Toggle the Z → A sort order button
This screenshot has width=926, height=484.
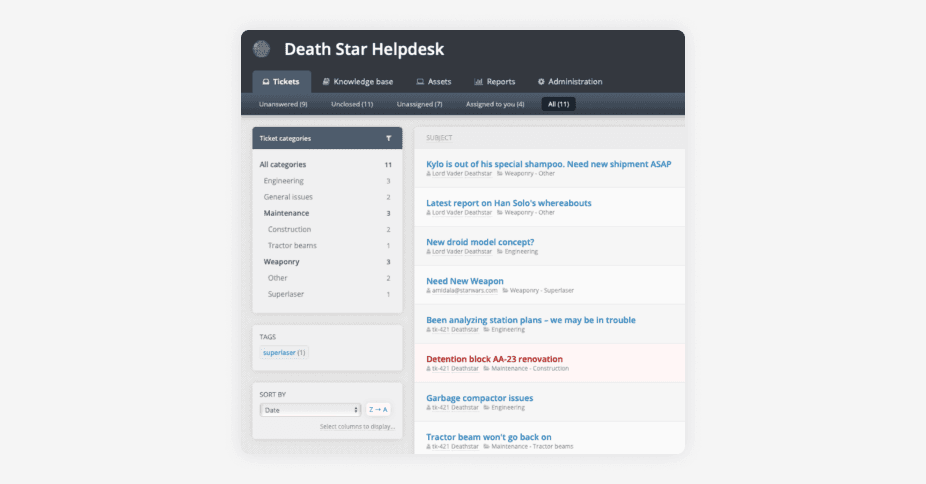pyautogui.click(x=378, y=410)
